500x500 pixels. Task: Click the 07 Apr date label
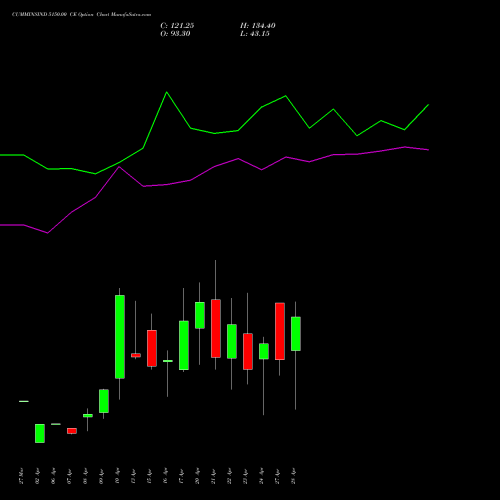69,476
